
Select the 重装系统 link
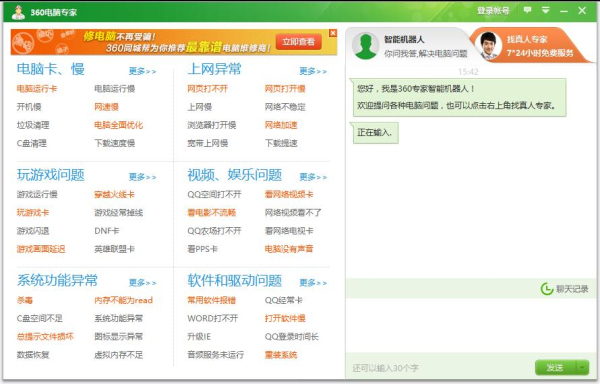click(x=281, y=355)
